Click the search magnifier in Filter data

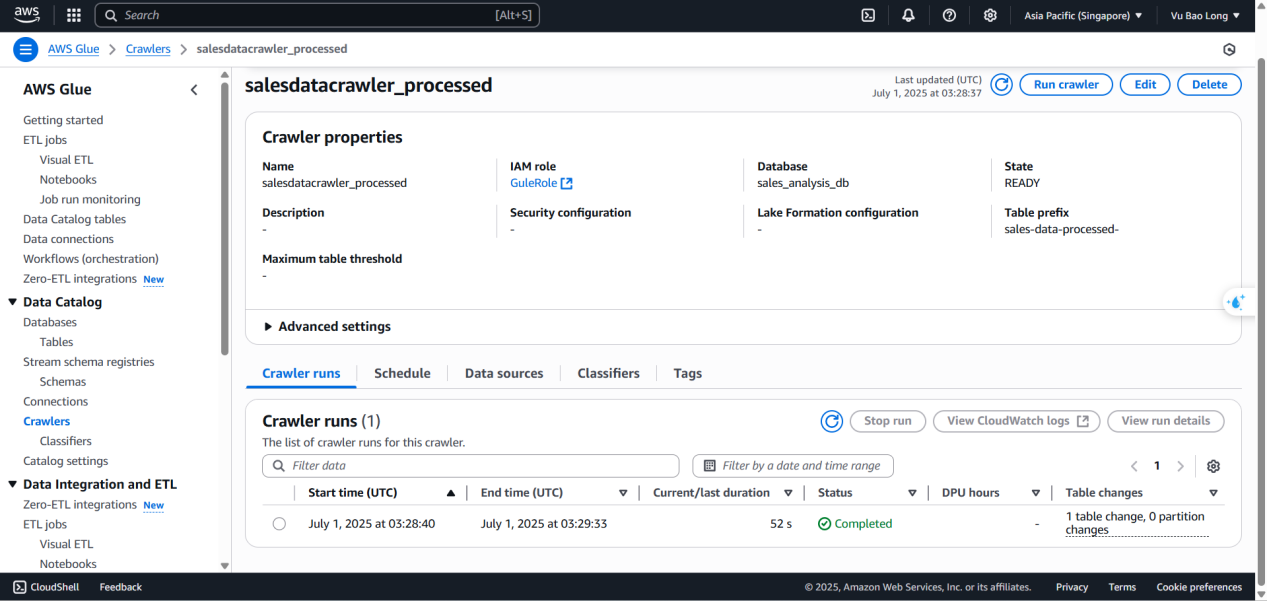click(x=277, y=466)
